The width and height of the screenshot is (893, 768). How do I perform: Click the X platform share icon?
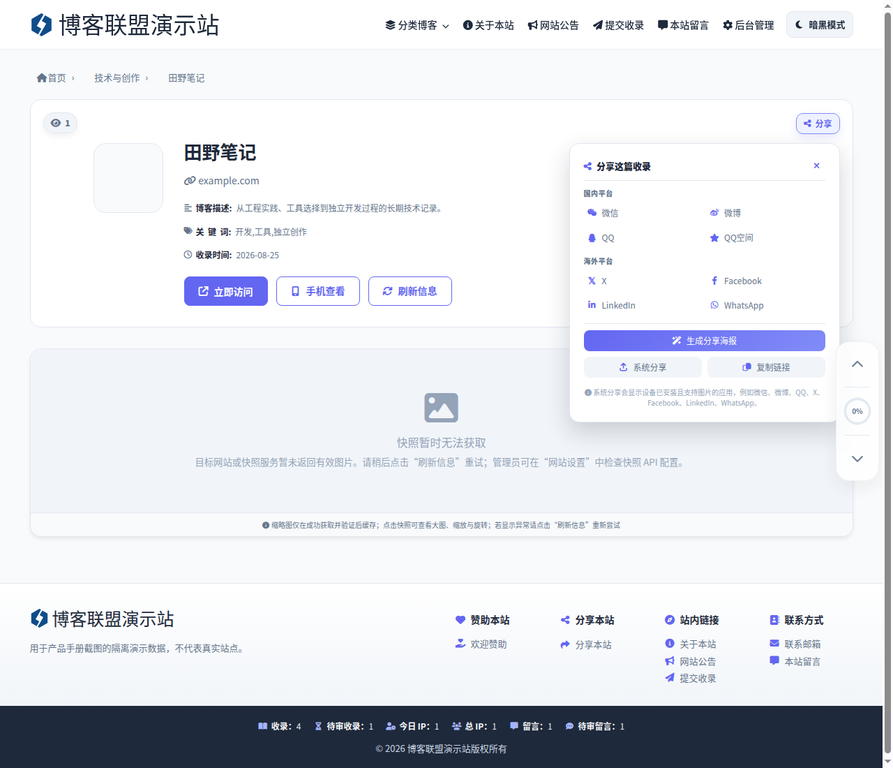click(x=592, y=281)
